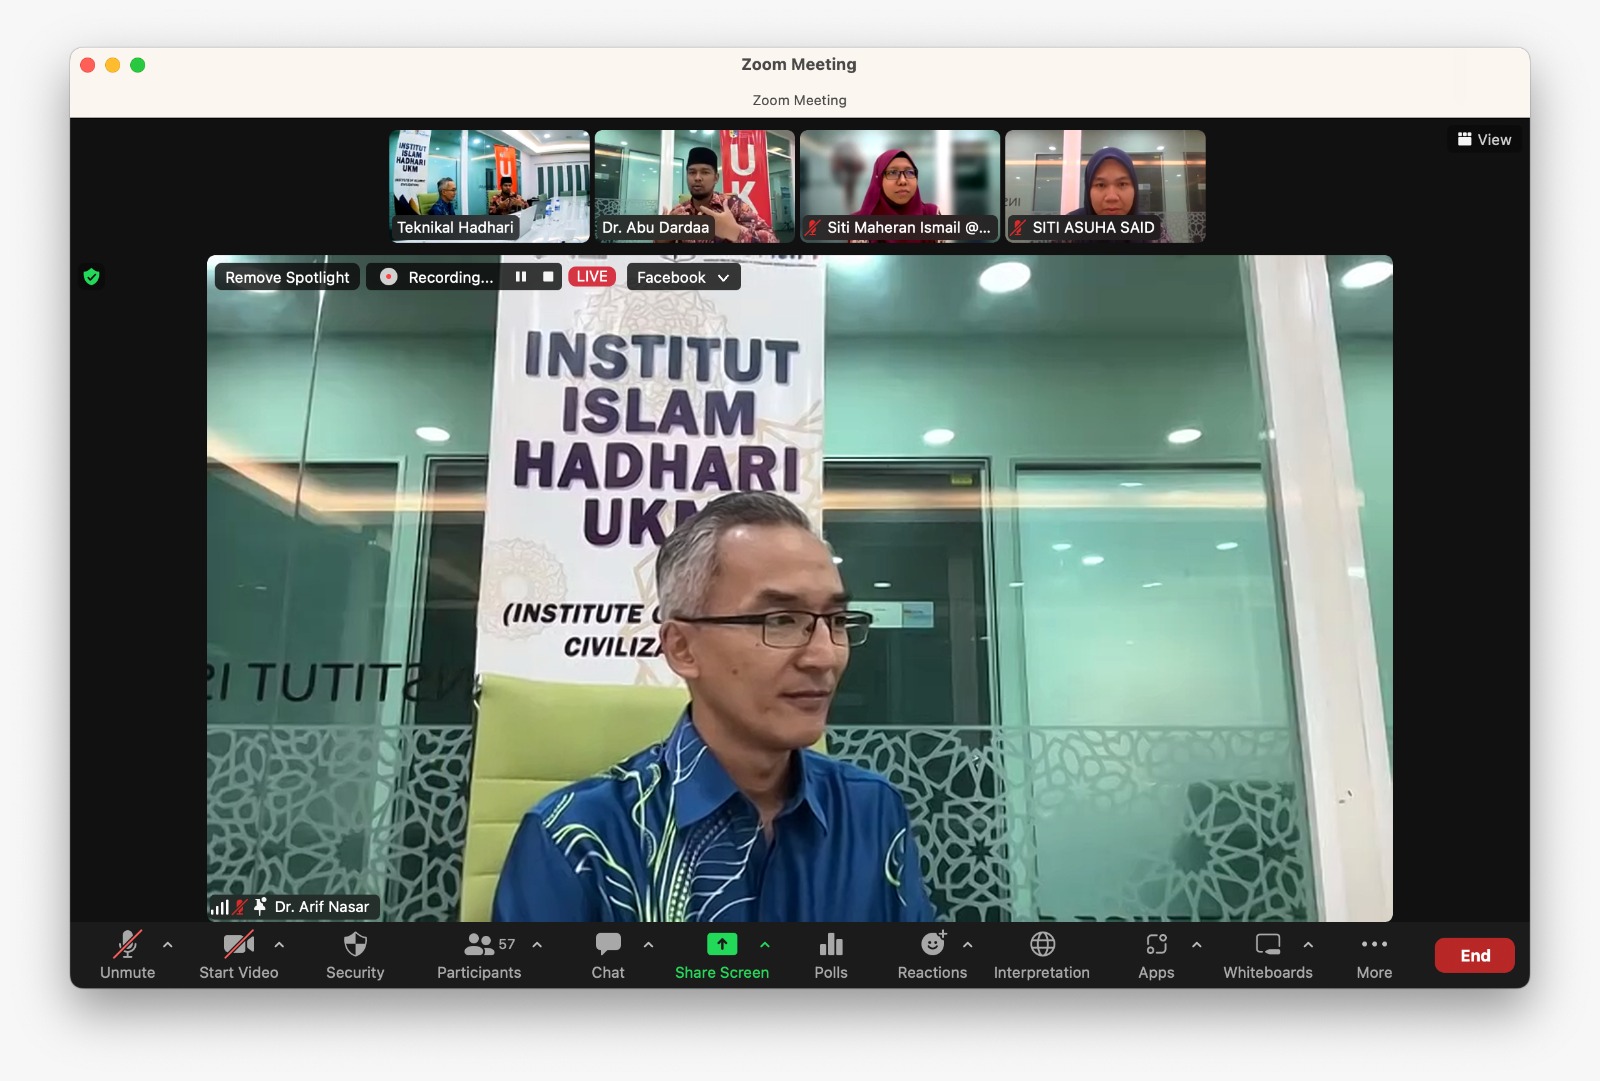Turn on camera with Start Video
The height and width of the screenshot is (1081, 1600).
pyautogui.click(x=238, y=955)
